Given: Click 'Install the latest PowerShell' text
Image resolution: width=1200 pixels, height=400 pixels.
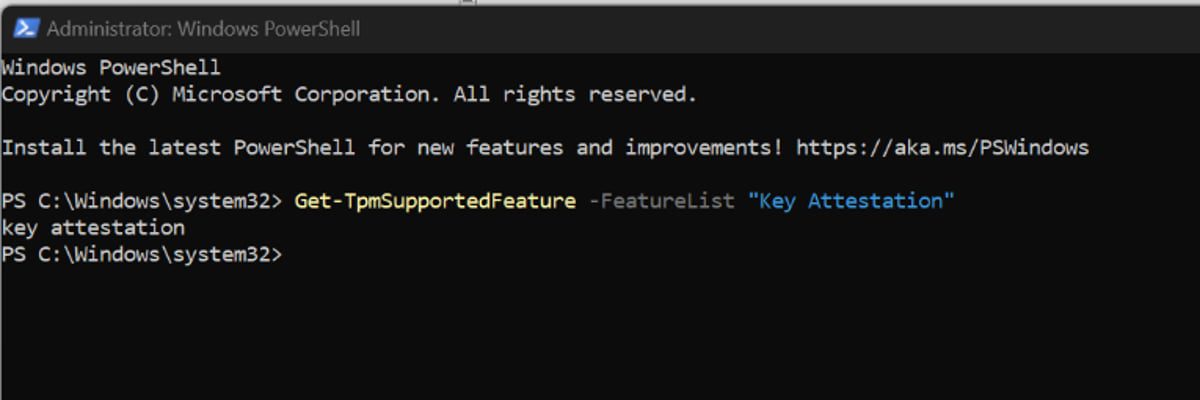Looking at the screenshot, I should pos(178,148).
